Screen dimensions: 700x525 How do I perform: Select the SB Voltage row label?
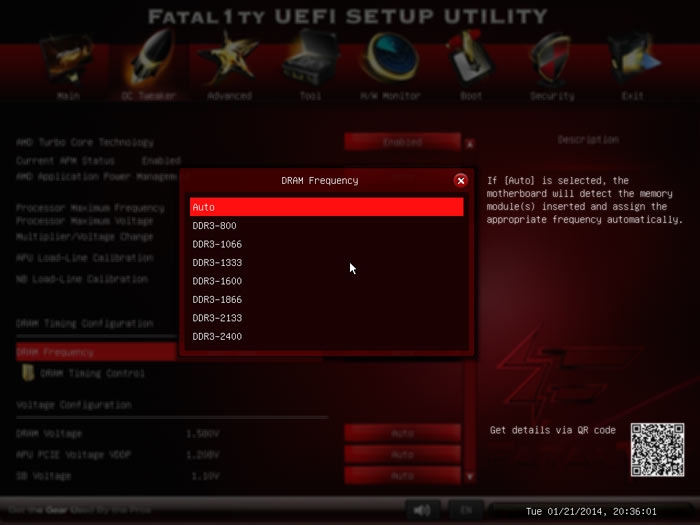pos(44,476)
